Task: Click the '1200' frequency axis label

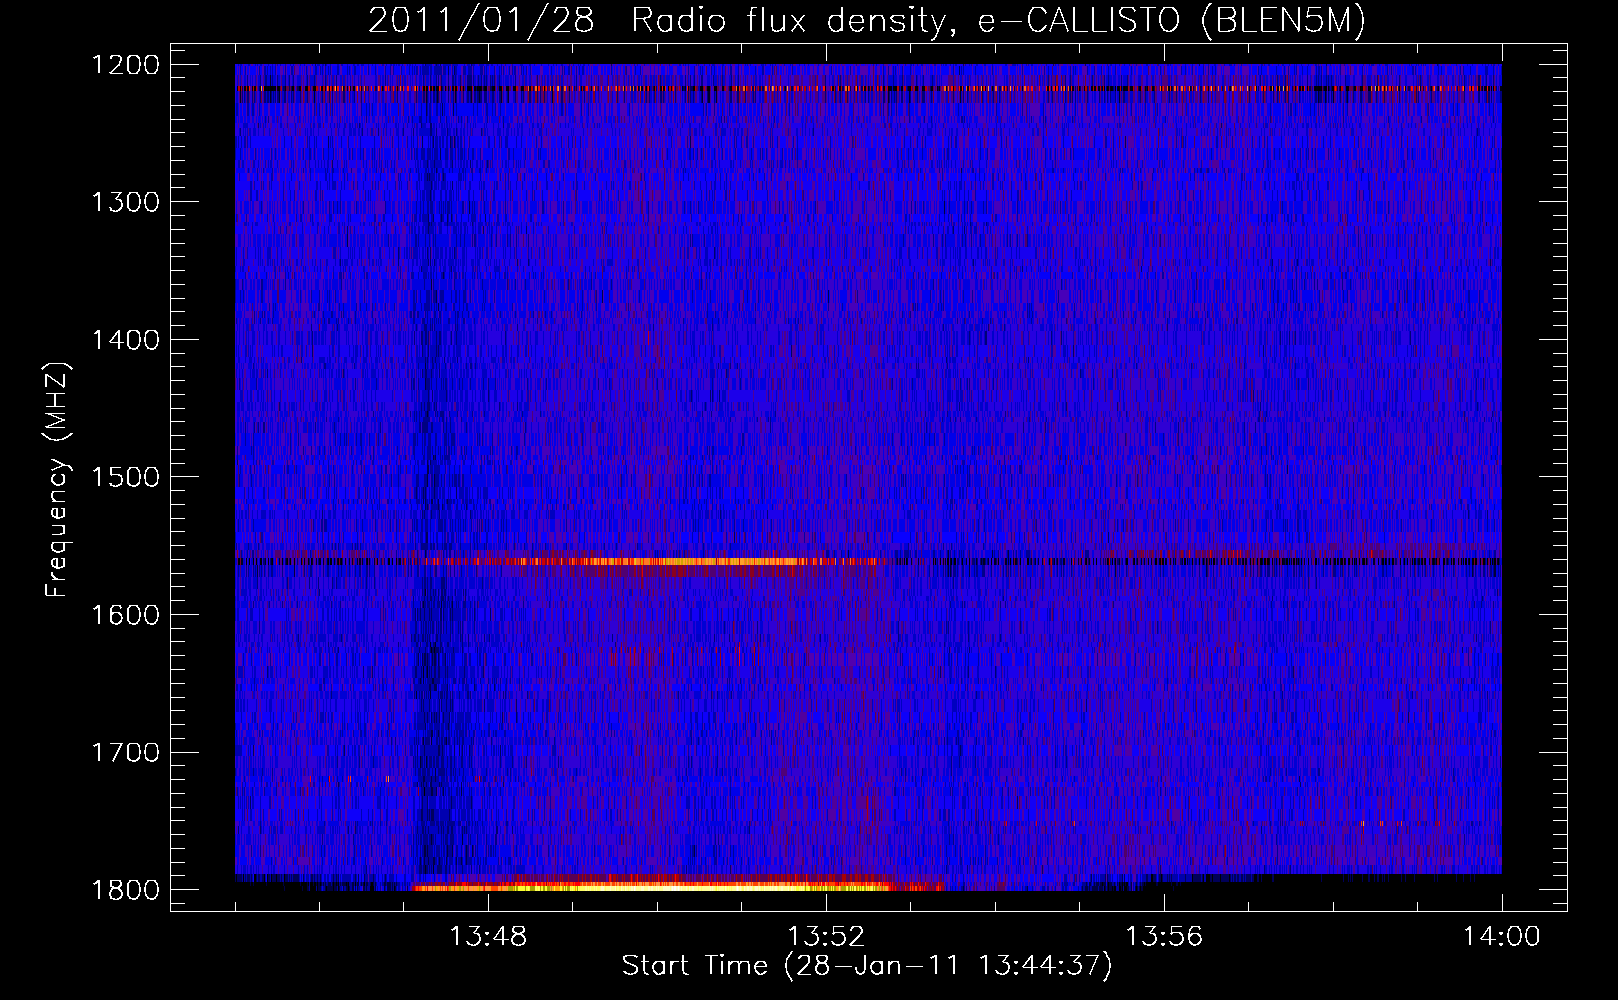Action: pyautogui.click(x=124, y=65)
